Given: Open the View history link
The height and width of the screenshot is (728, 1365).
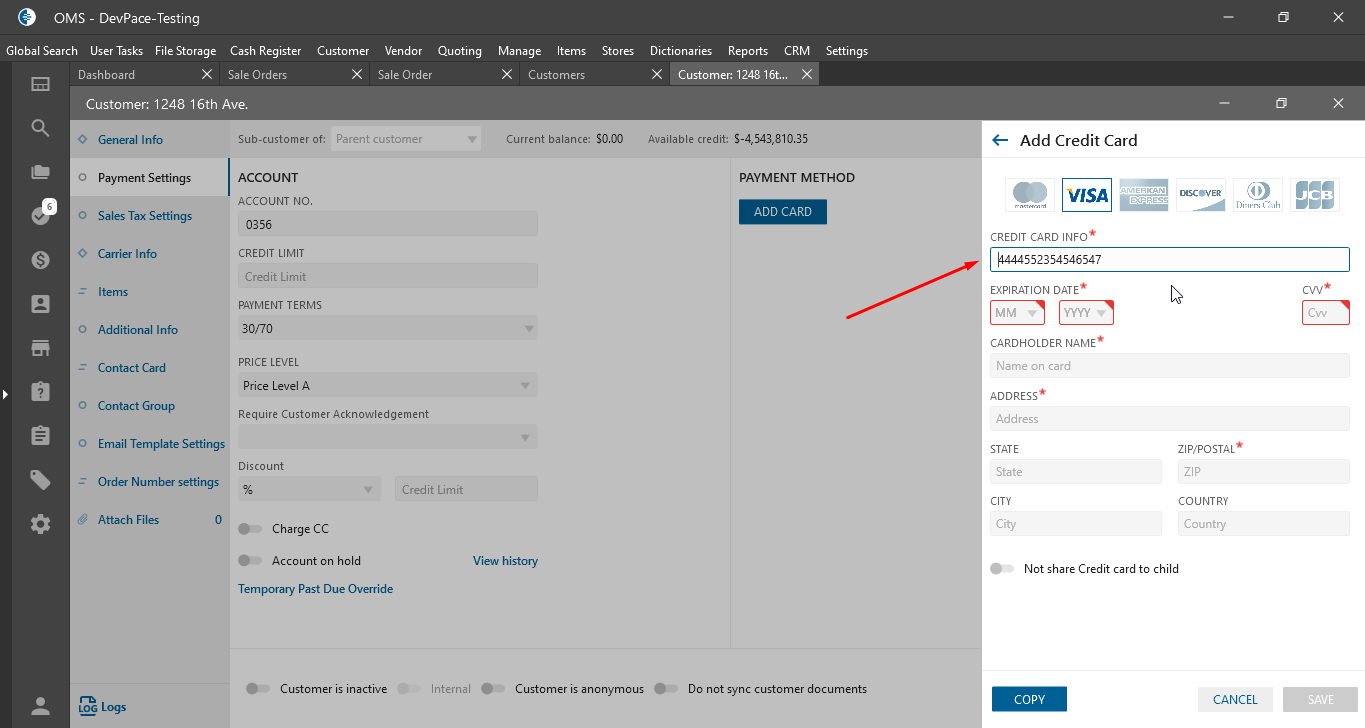Looking at the screenshot, I should [x=505, y=561].
